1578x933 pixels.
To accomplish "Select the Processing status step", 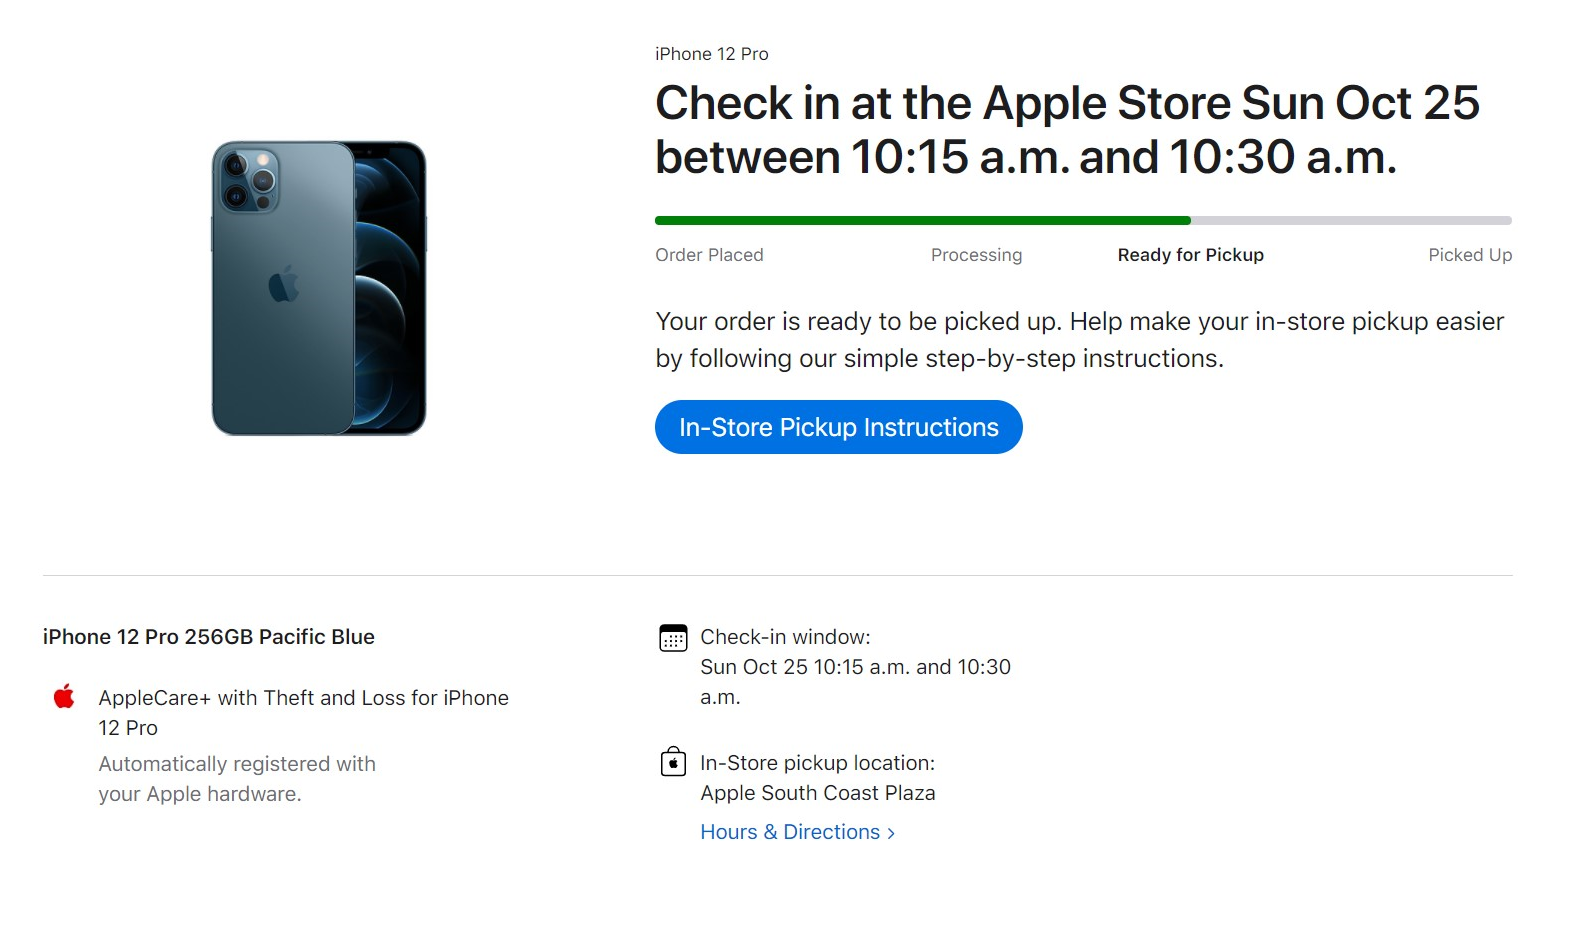I will [976, 255].
